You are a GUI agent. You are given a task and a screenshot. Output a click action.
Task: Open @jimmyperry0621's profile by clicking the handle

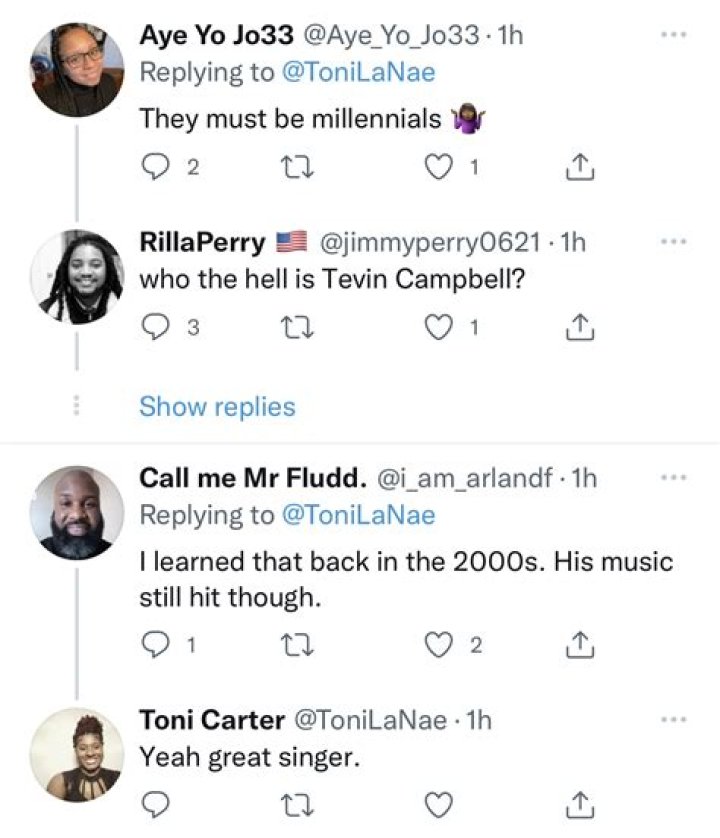(x=406, y=242)
